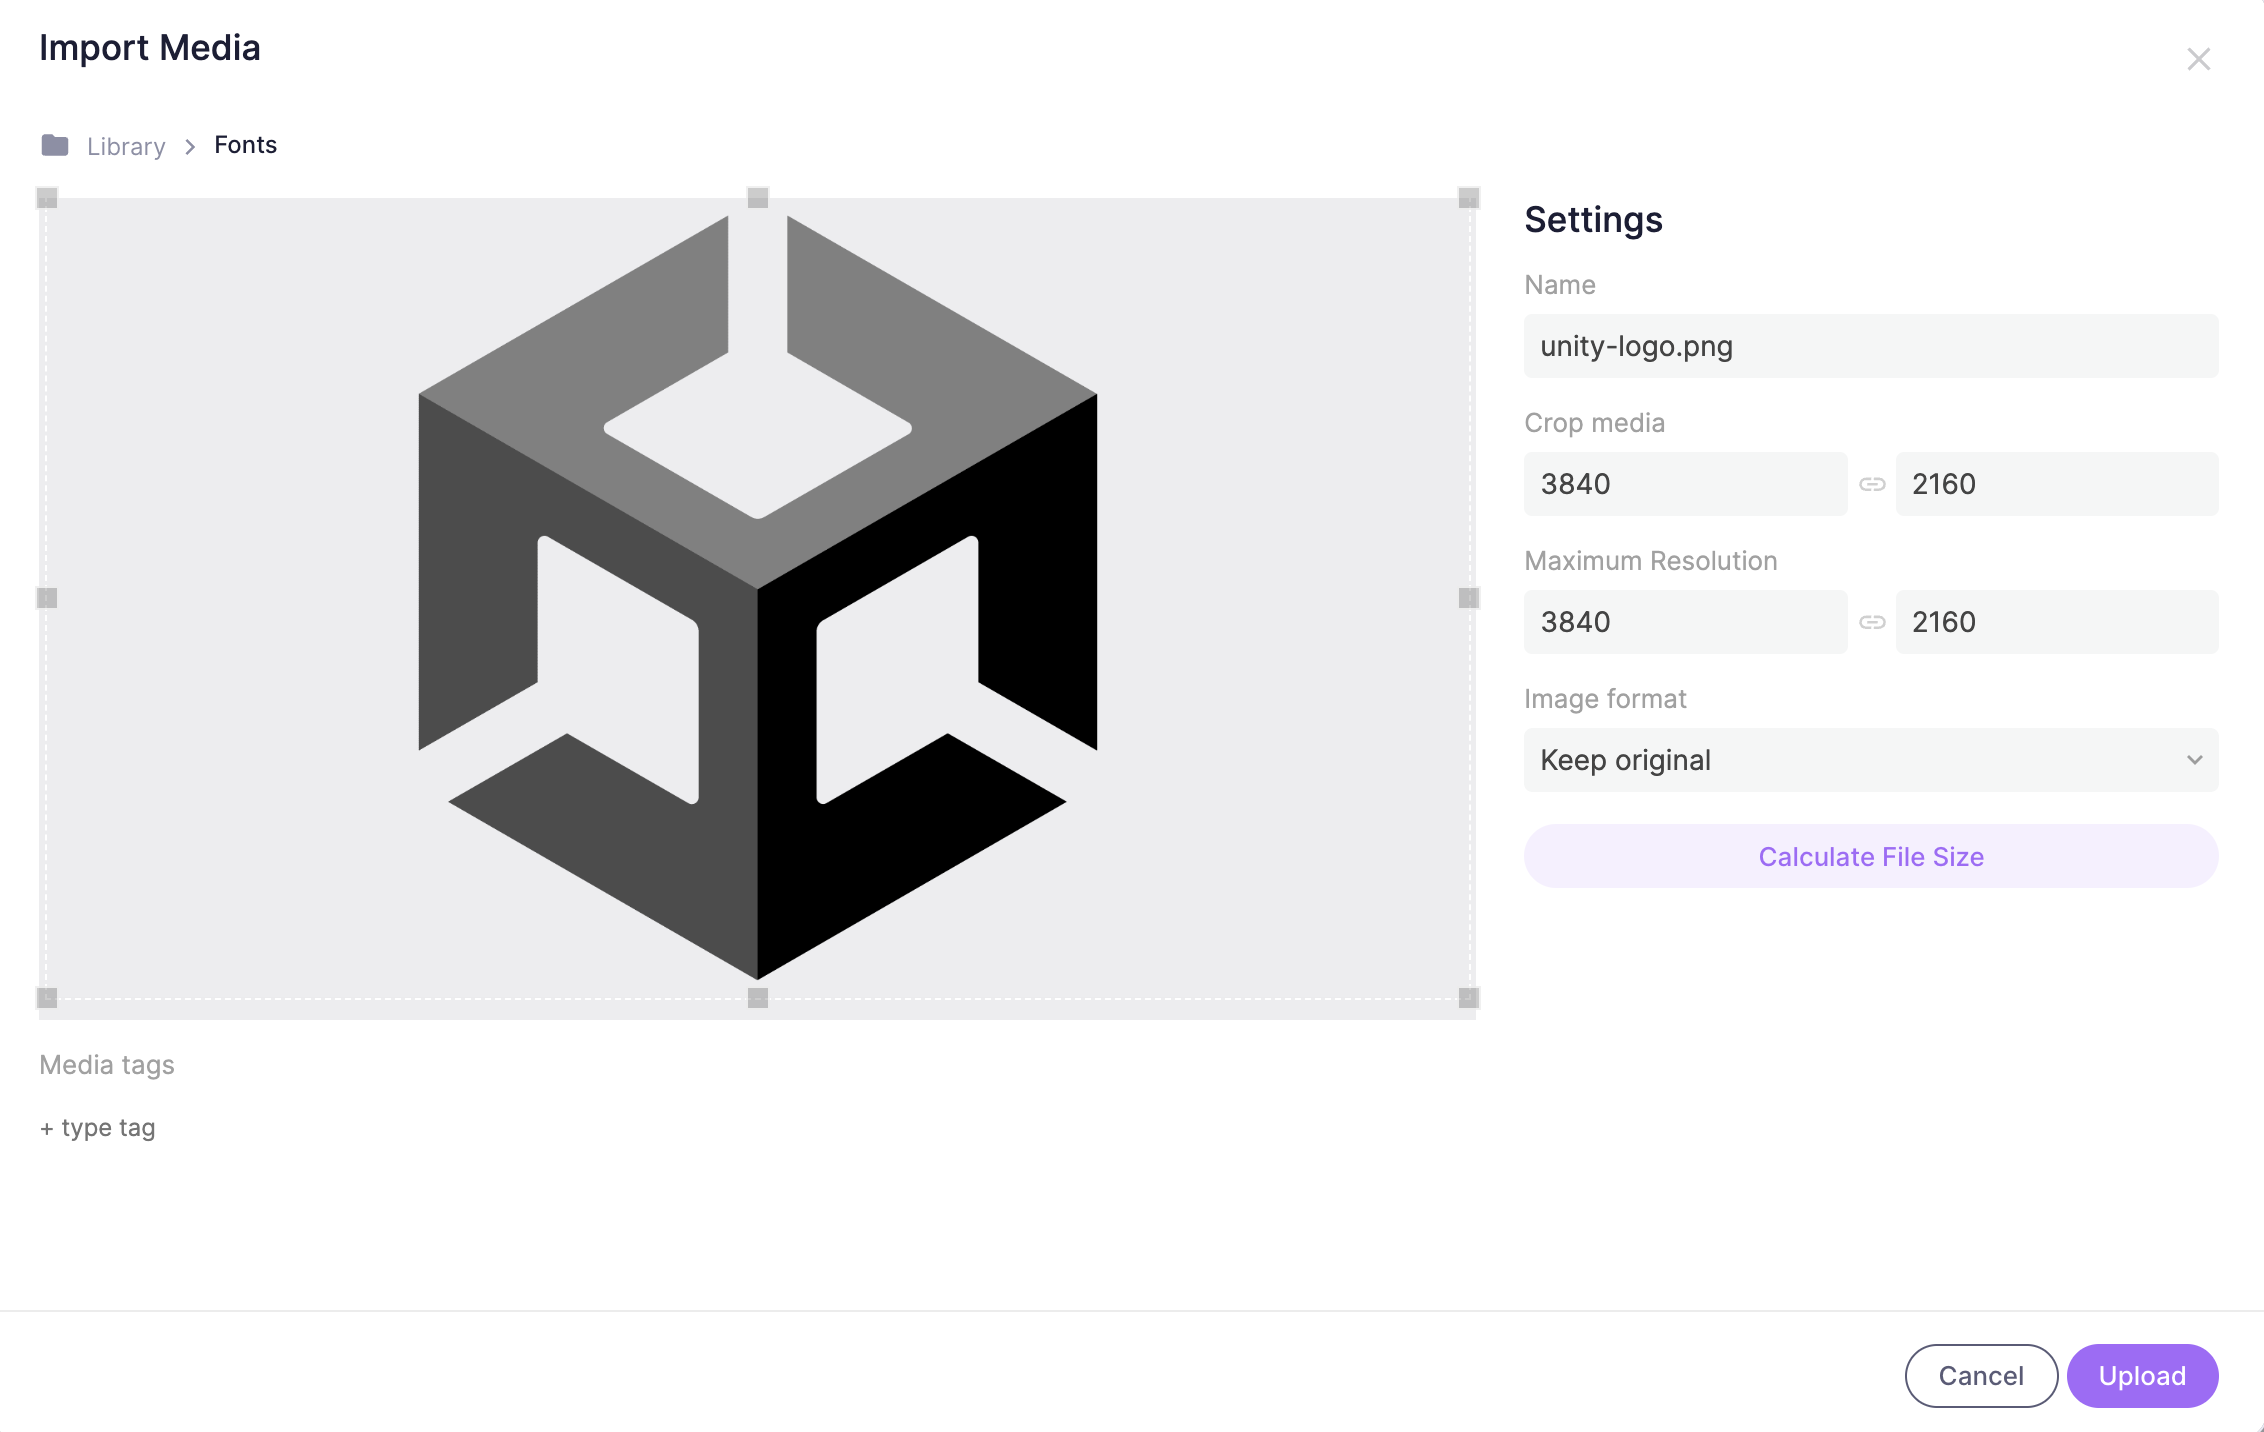Viewport: 2264px width, 1432px height.
Task: Go to Library in breadcrumb
Action: 126,146
